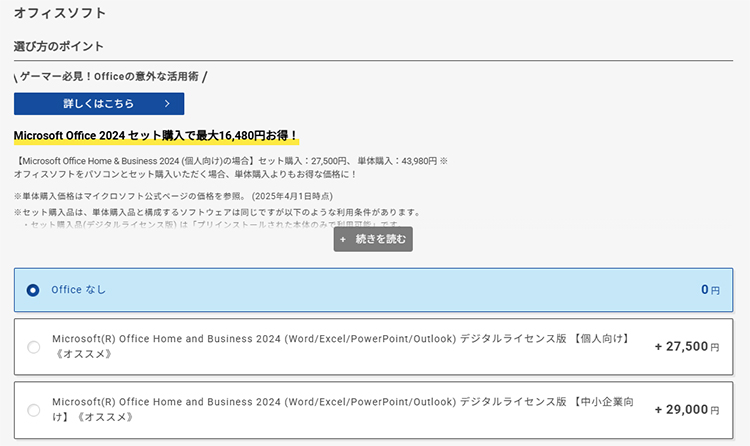Viewport: 750px width, 446px height.
Task: Click the plus icon beside 続きを読む
Action: pos(343,240)
